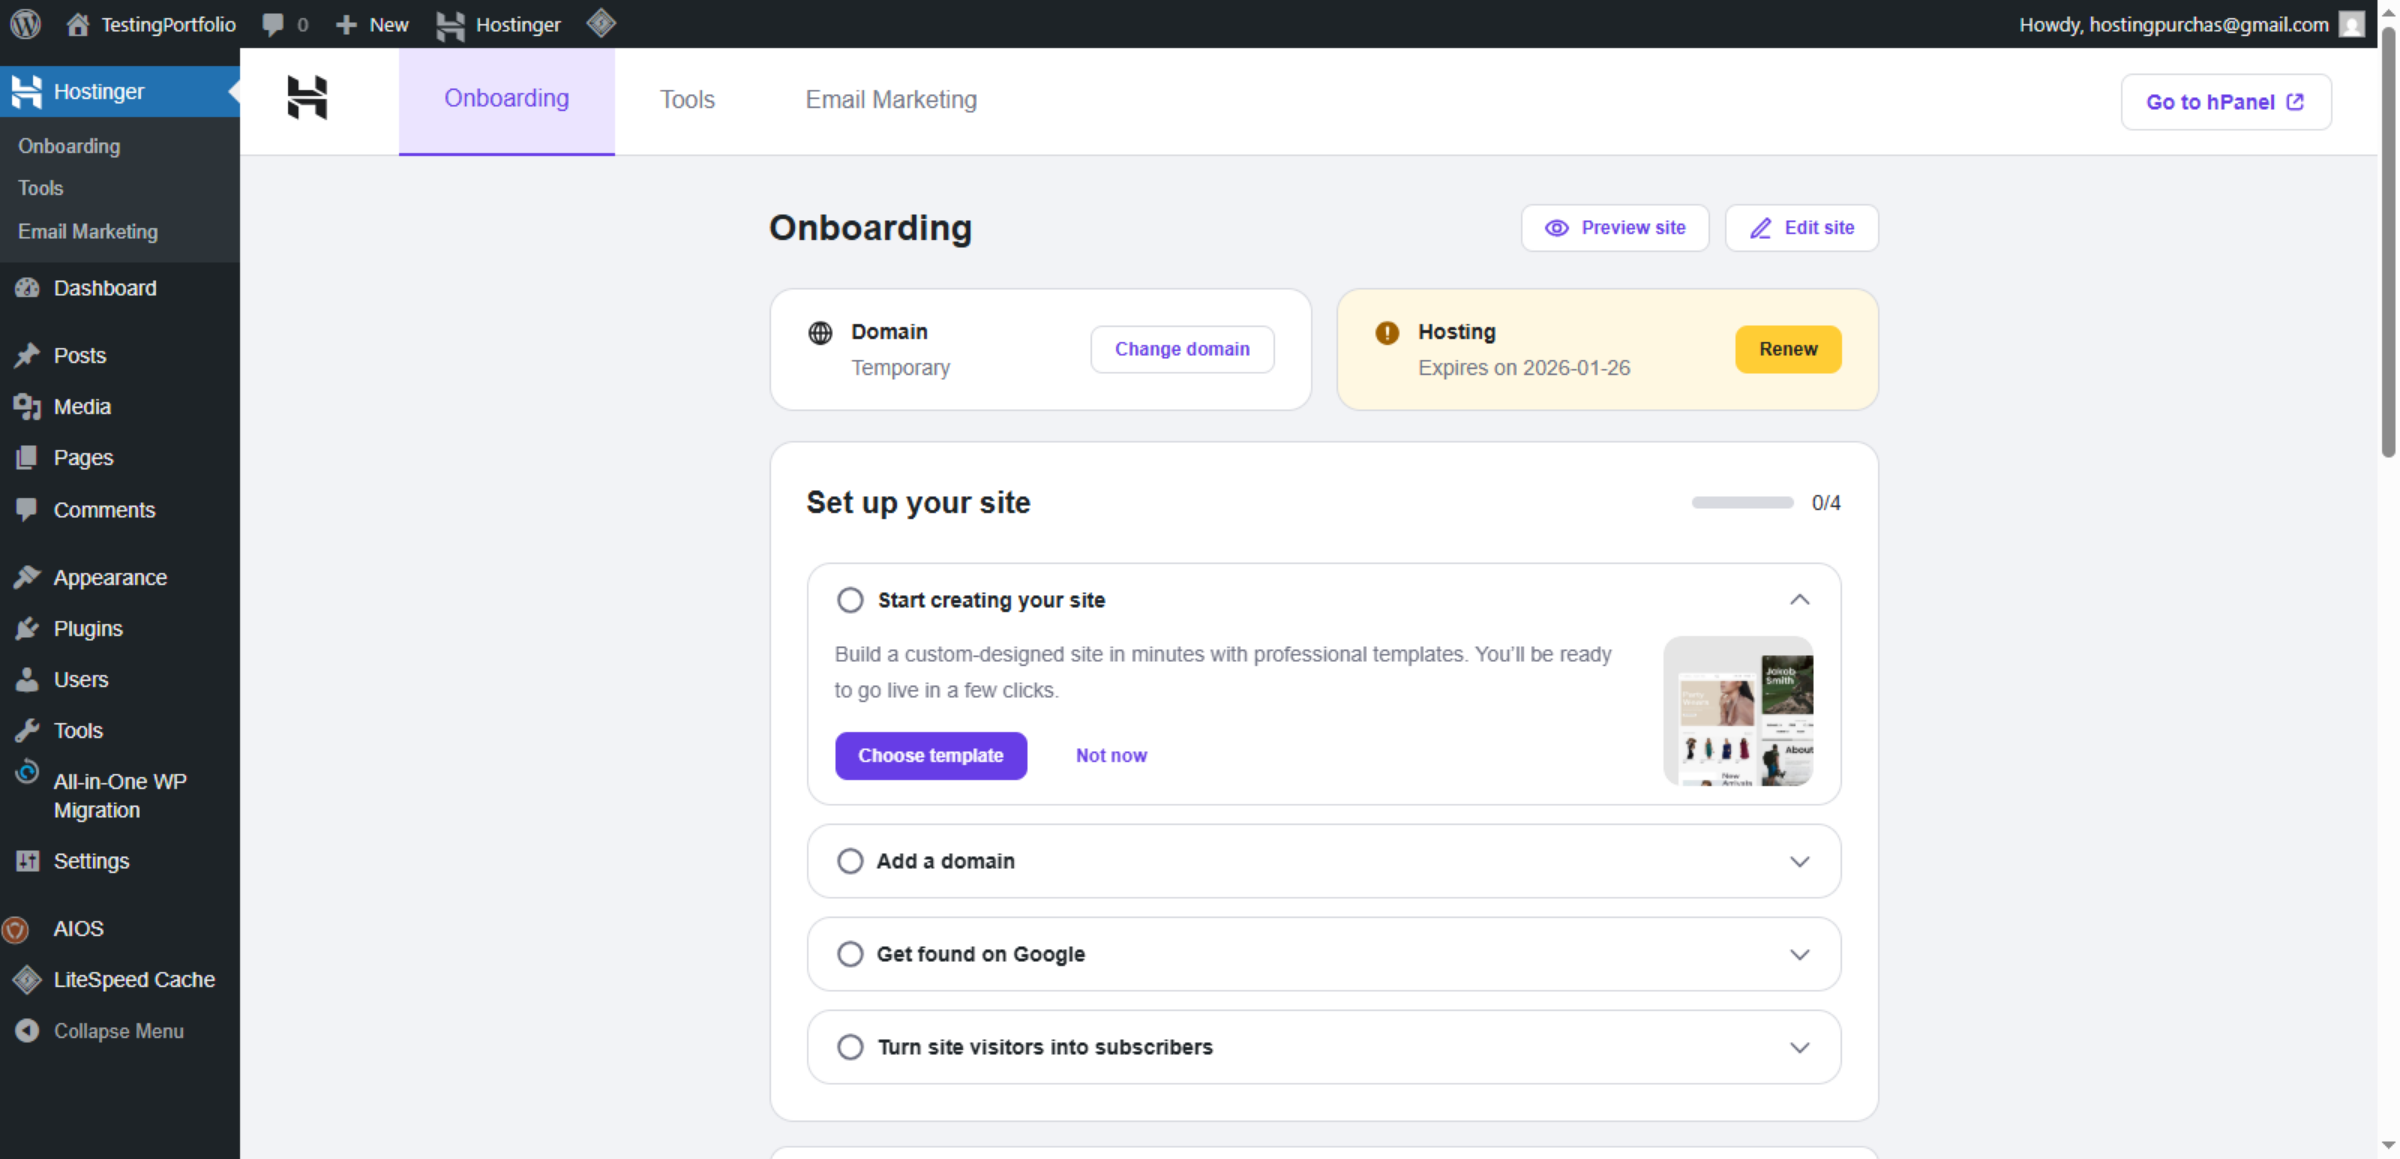Select the Add a domain radio button
Image resolution: width=2400 pixels, height=1159 pixels.
[850, 861]
